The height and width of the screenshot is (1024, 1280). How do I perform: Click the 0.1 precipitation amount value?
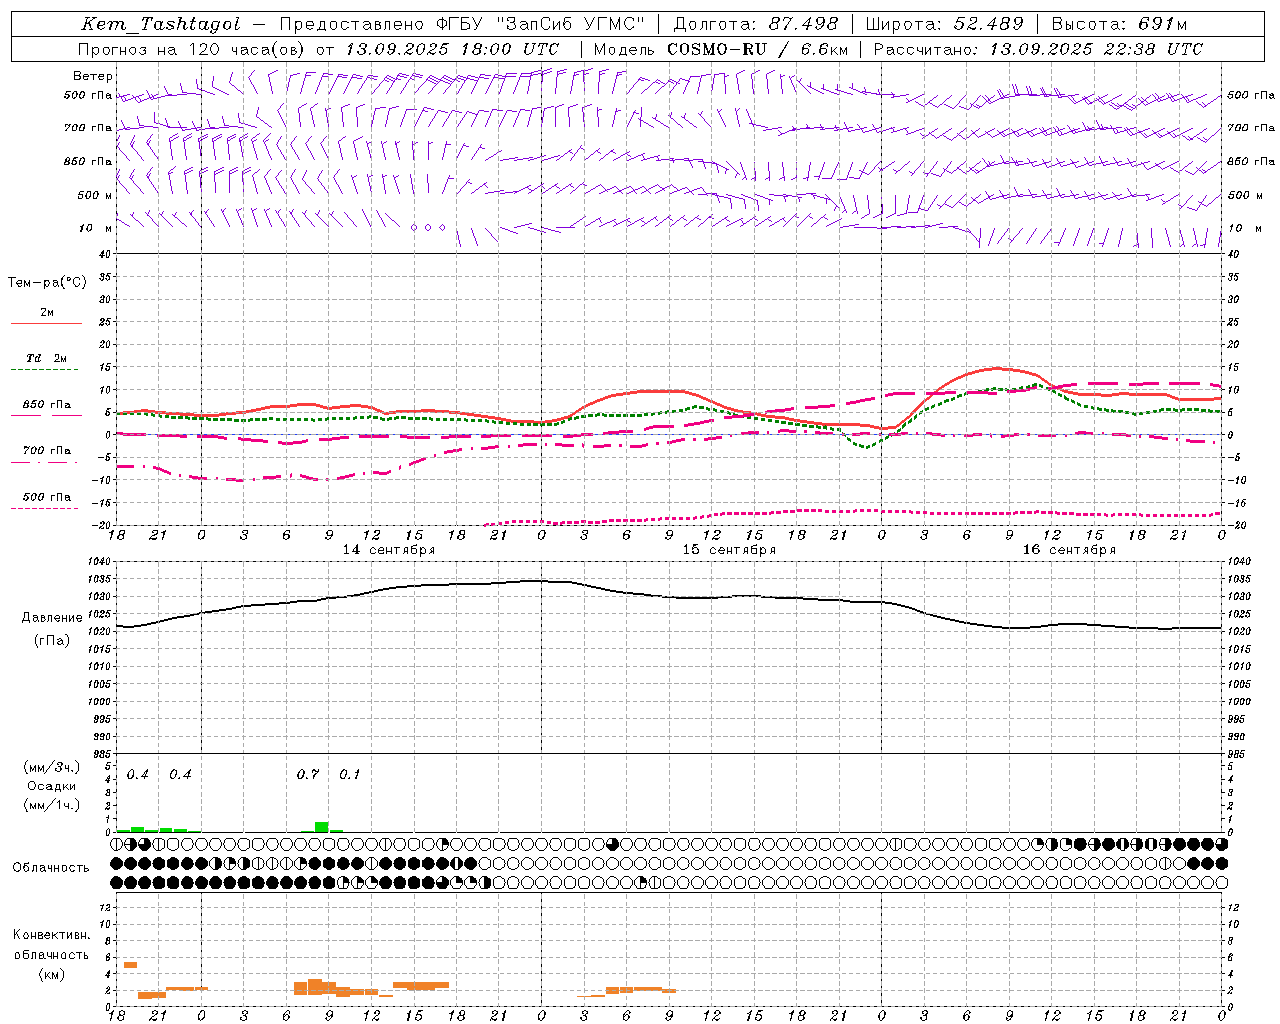click(349, 775)
